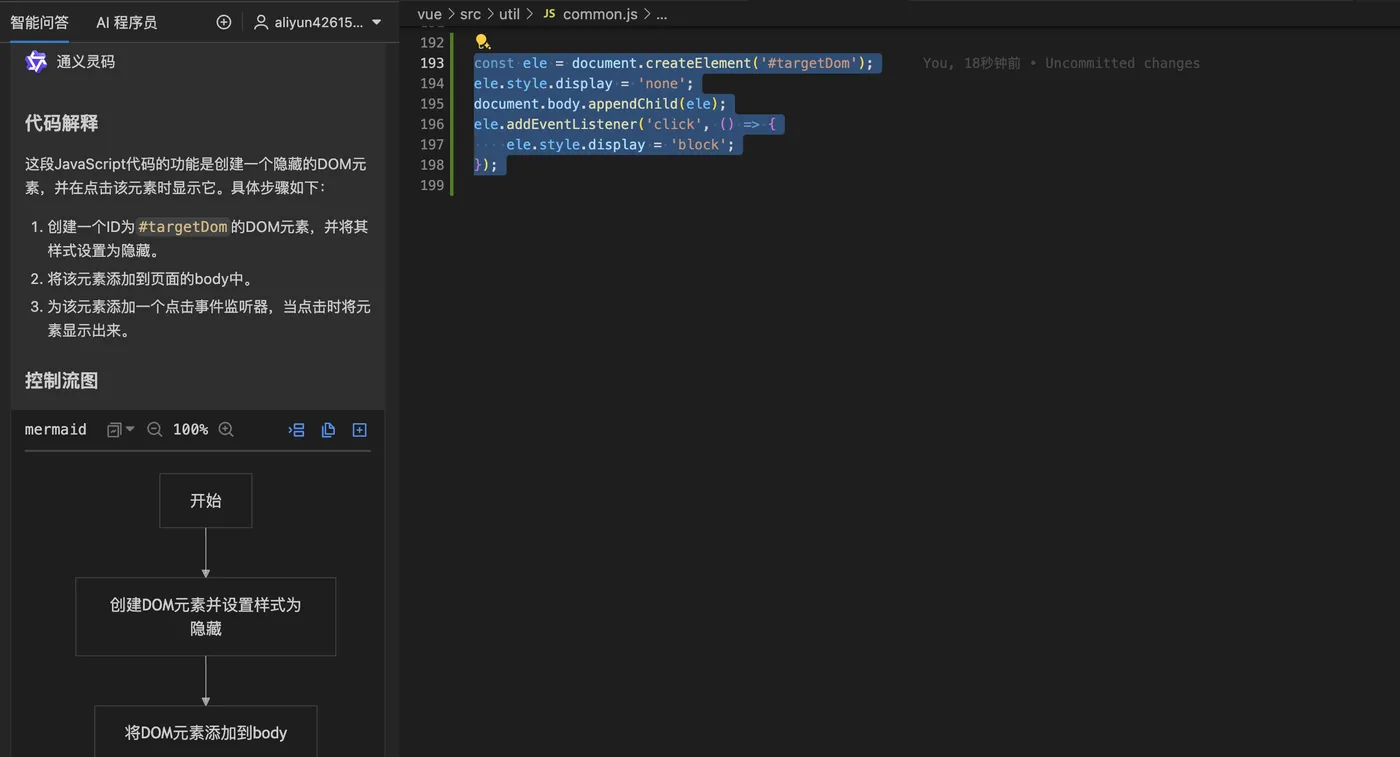
Task: Click the 控制流图 heading
Action: pyautogui.click(x=61, y=380)
